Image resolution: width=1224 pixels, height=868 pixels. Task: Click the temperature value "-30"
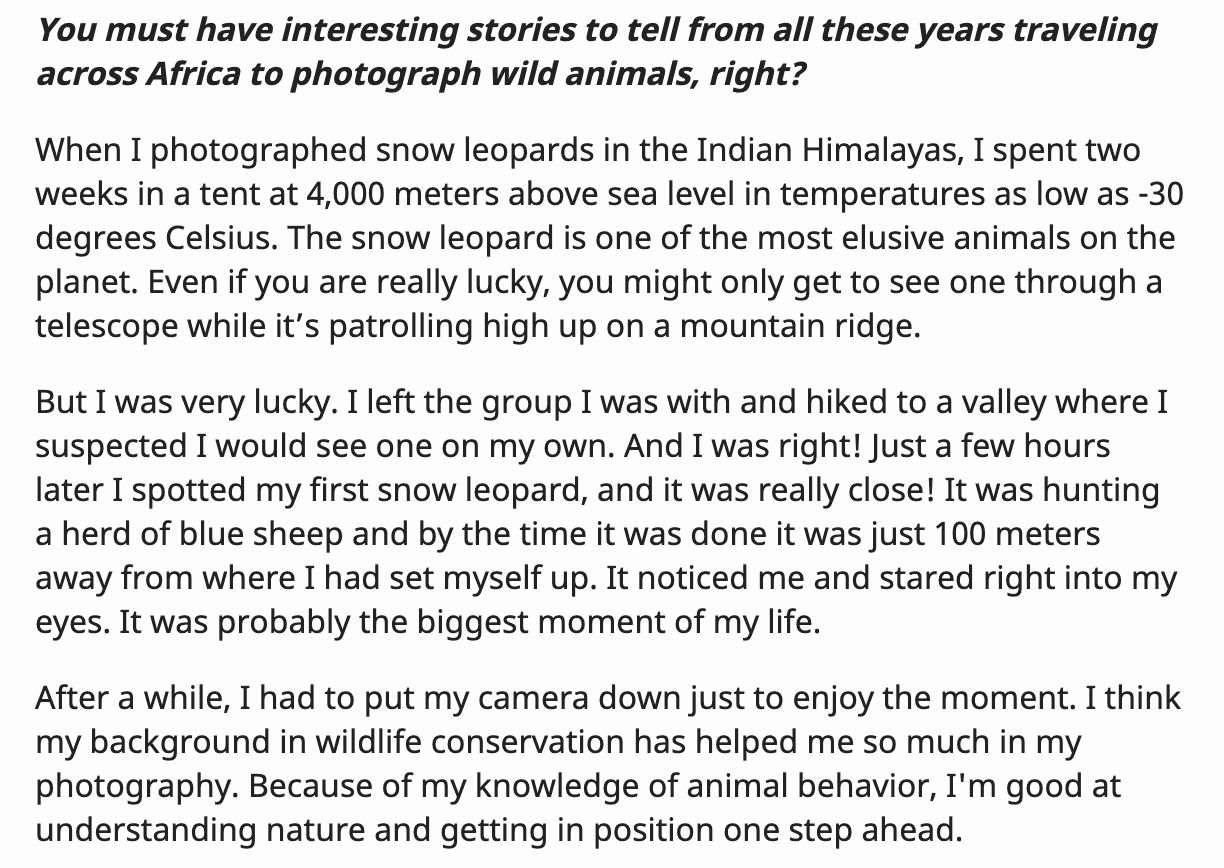1161,195
